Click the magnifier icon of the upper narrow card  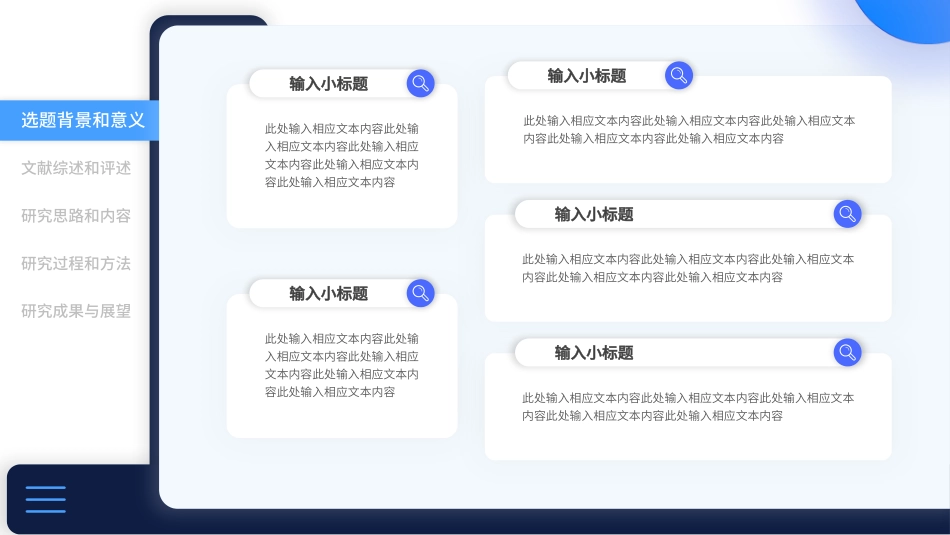[x=420, y=84]
